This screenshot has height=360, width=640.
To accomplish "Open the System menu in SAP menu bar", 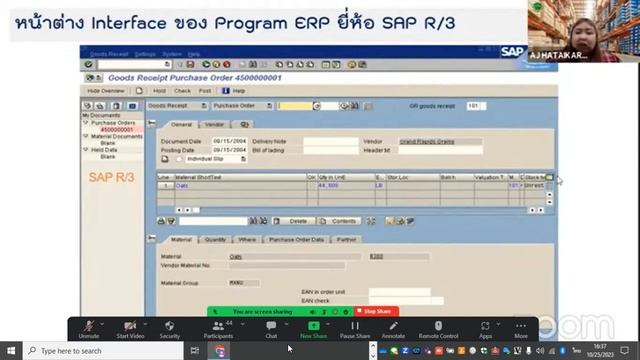I will tap(172, 54).
